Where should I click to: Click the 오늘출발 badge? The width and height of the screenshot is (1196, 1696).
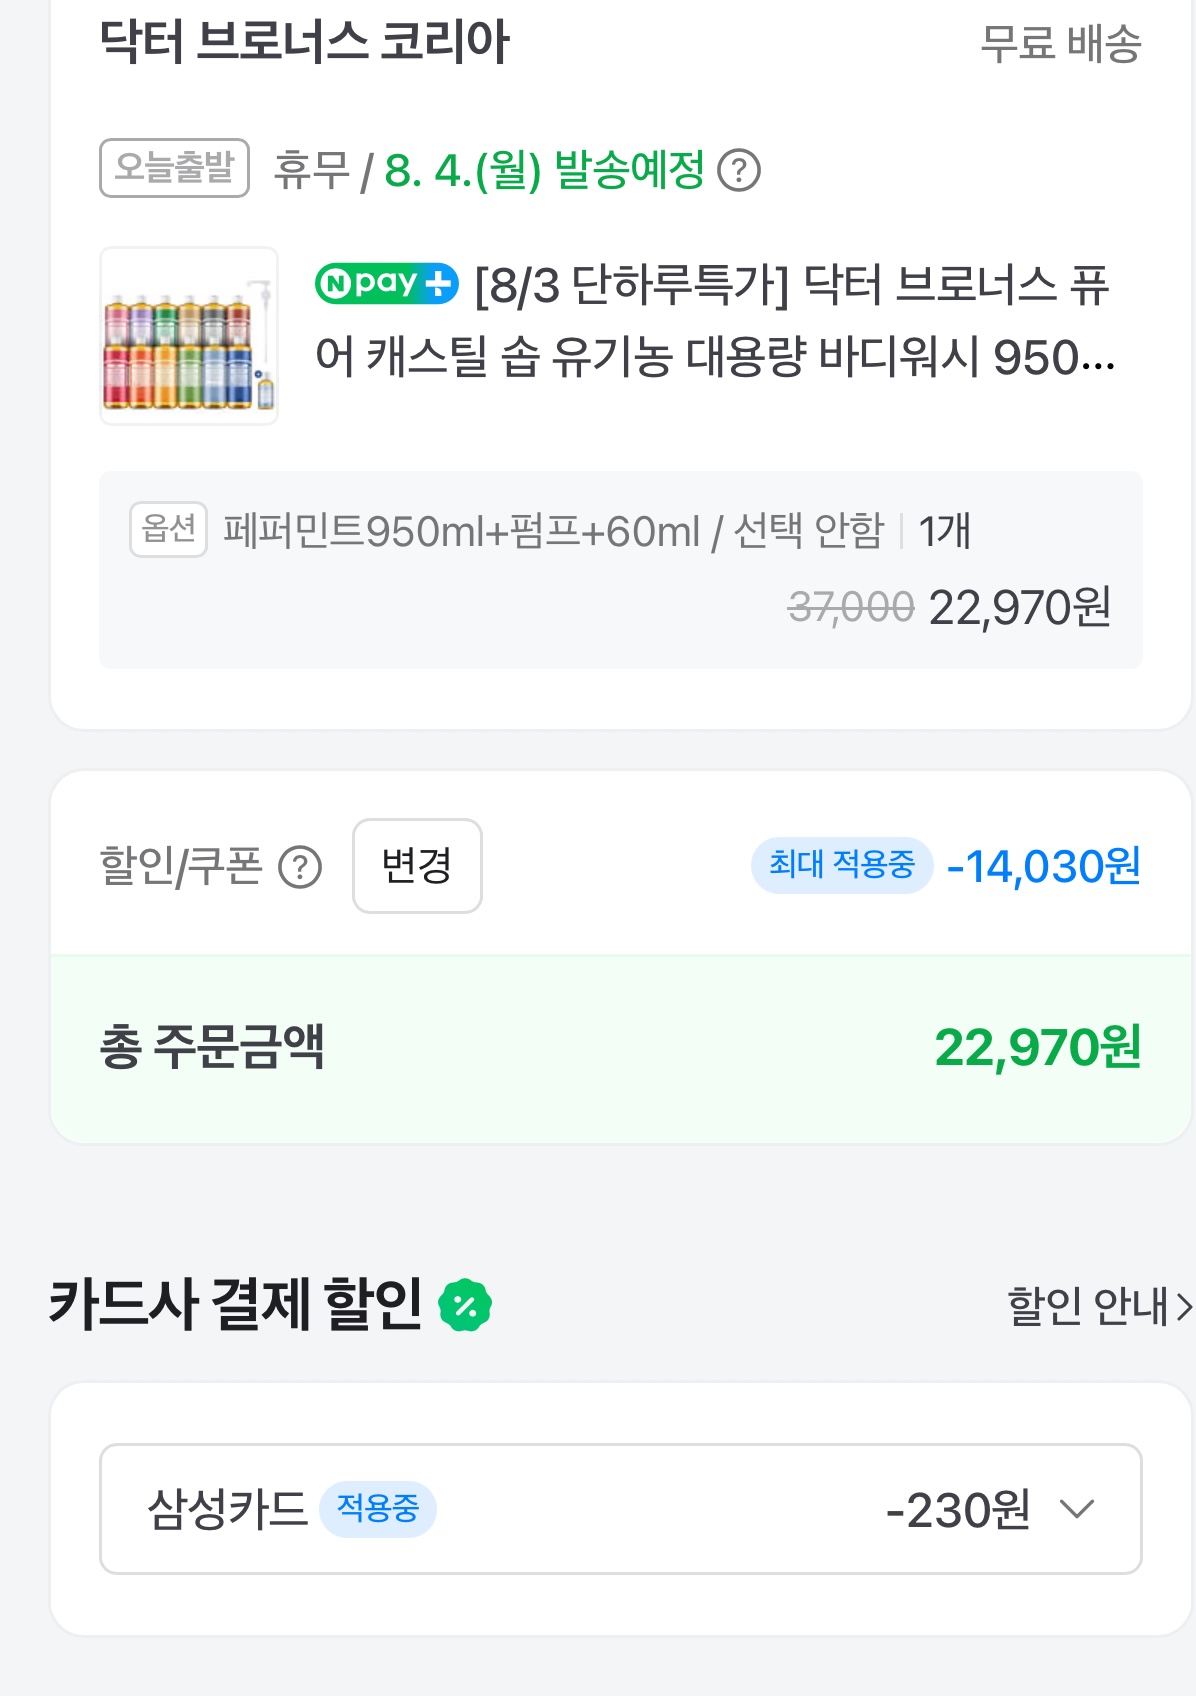tap(174, 167)
